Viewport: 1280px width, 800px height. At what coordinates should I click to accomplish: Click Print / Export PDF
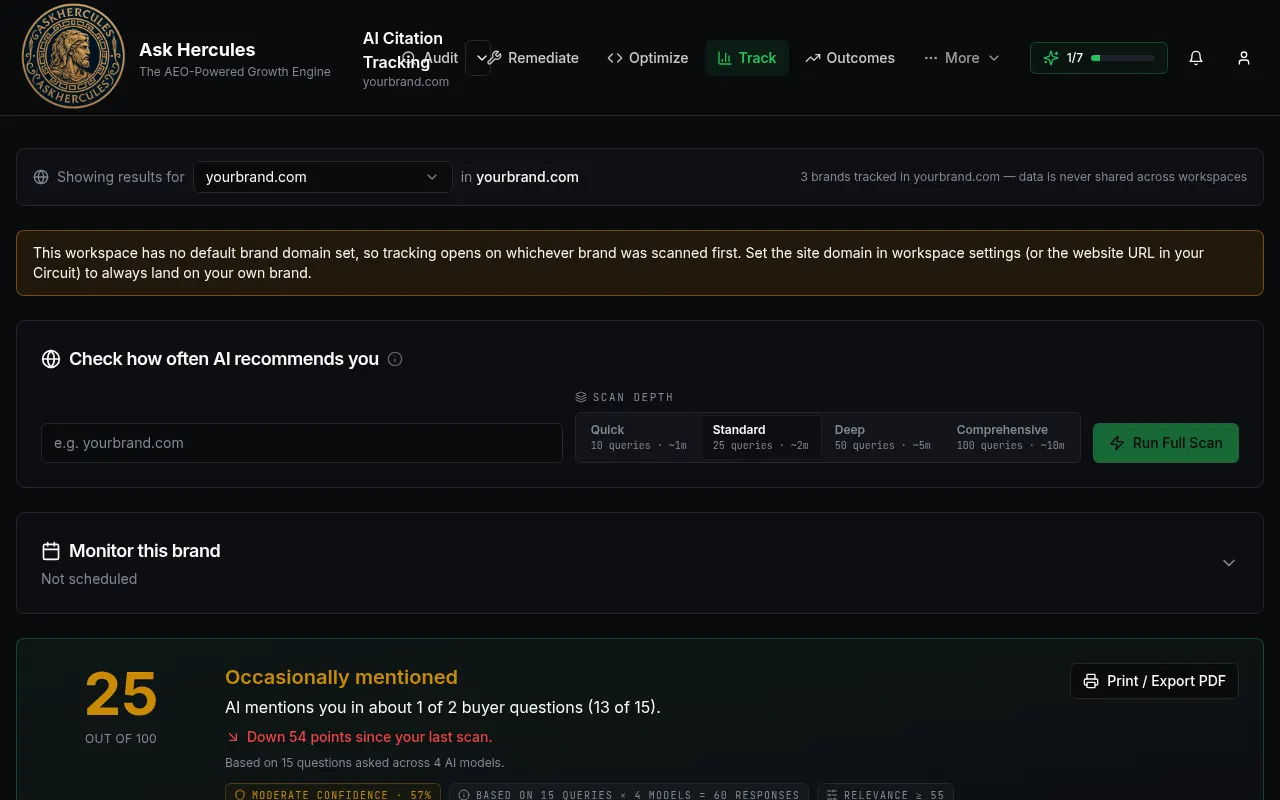(1154, 681)
